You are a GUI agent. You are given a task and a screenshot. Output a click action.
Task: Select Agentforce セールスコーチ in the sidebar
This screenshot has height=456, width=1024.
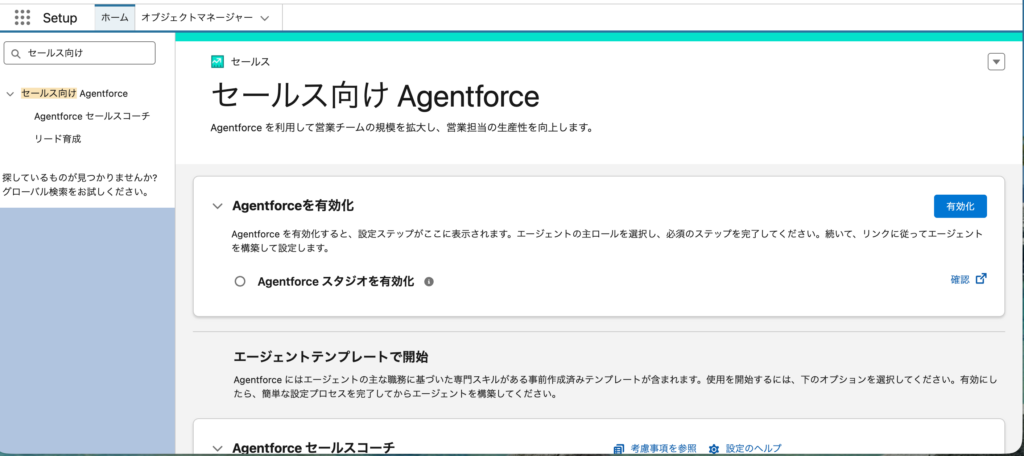91,116
